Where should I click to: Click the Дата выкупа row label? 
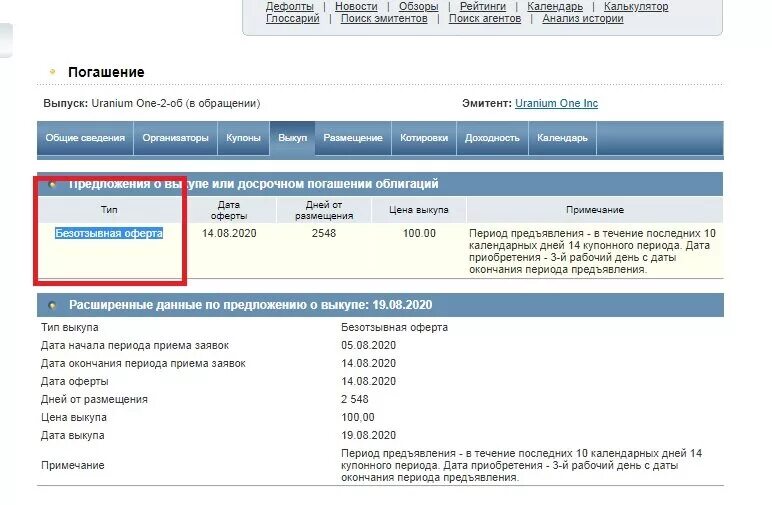point(73,436)
